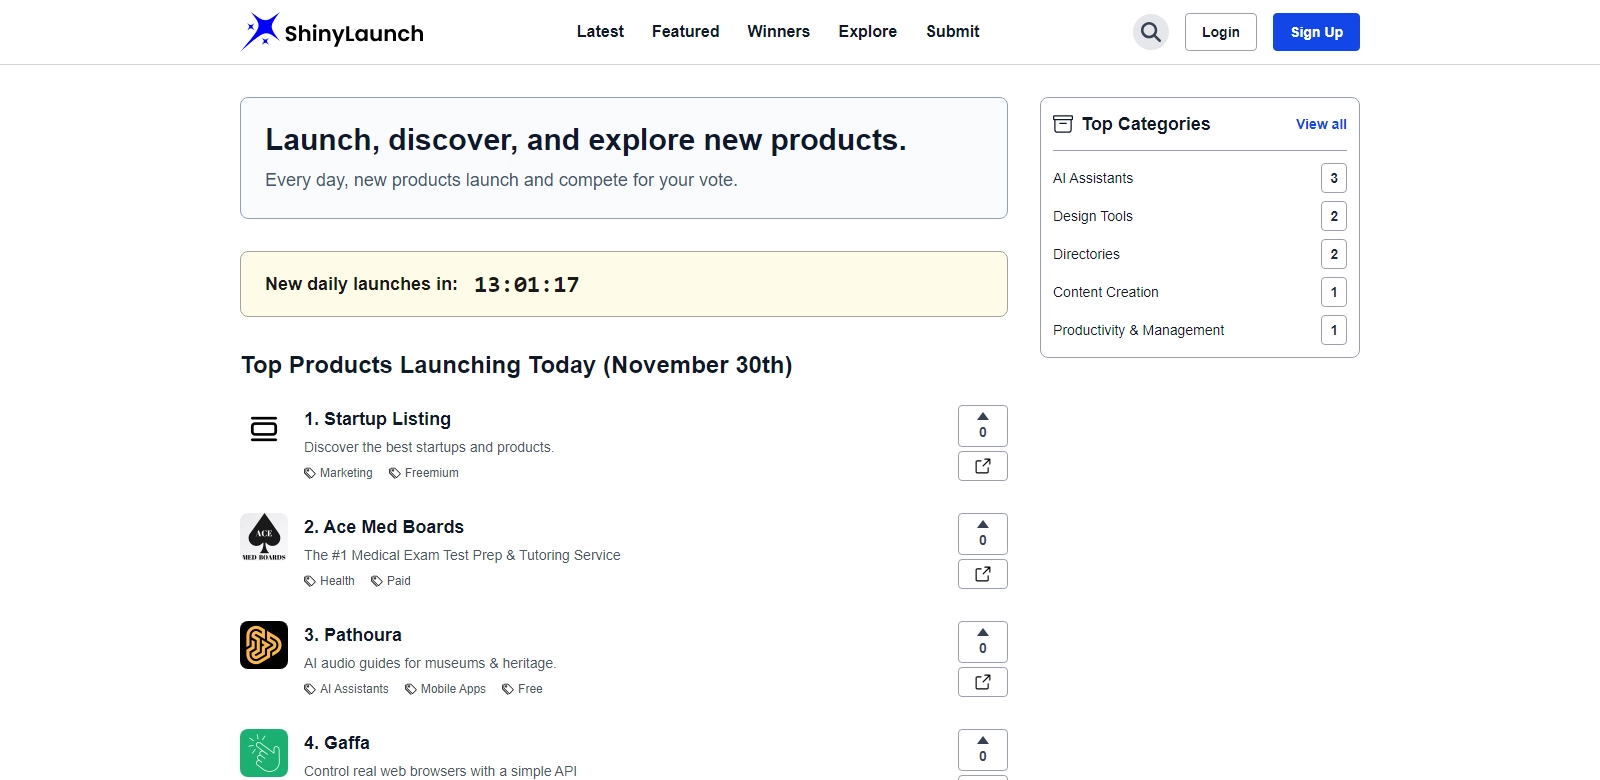Open the Featured nav item
Image resolution: width=1600 pixels, height=780 pixels.
coord(685,32)
